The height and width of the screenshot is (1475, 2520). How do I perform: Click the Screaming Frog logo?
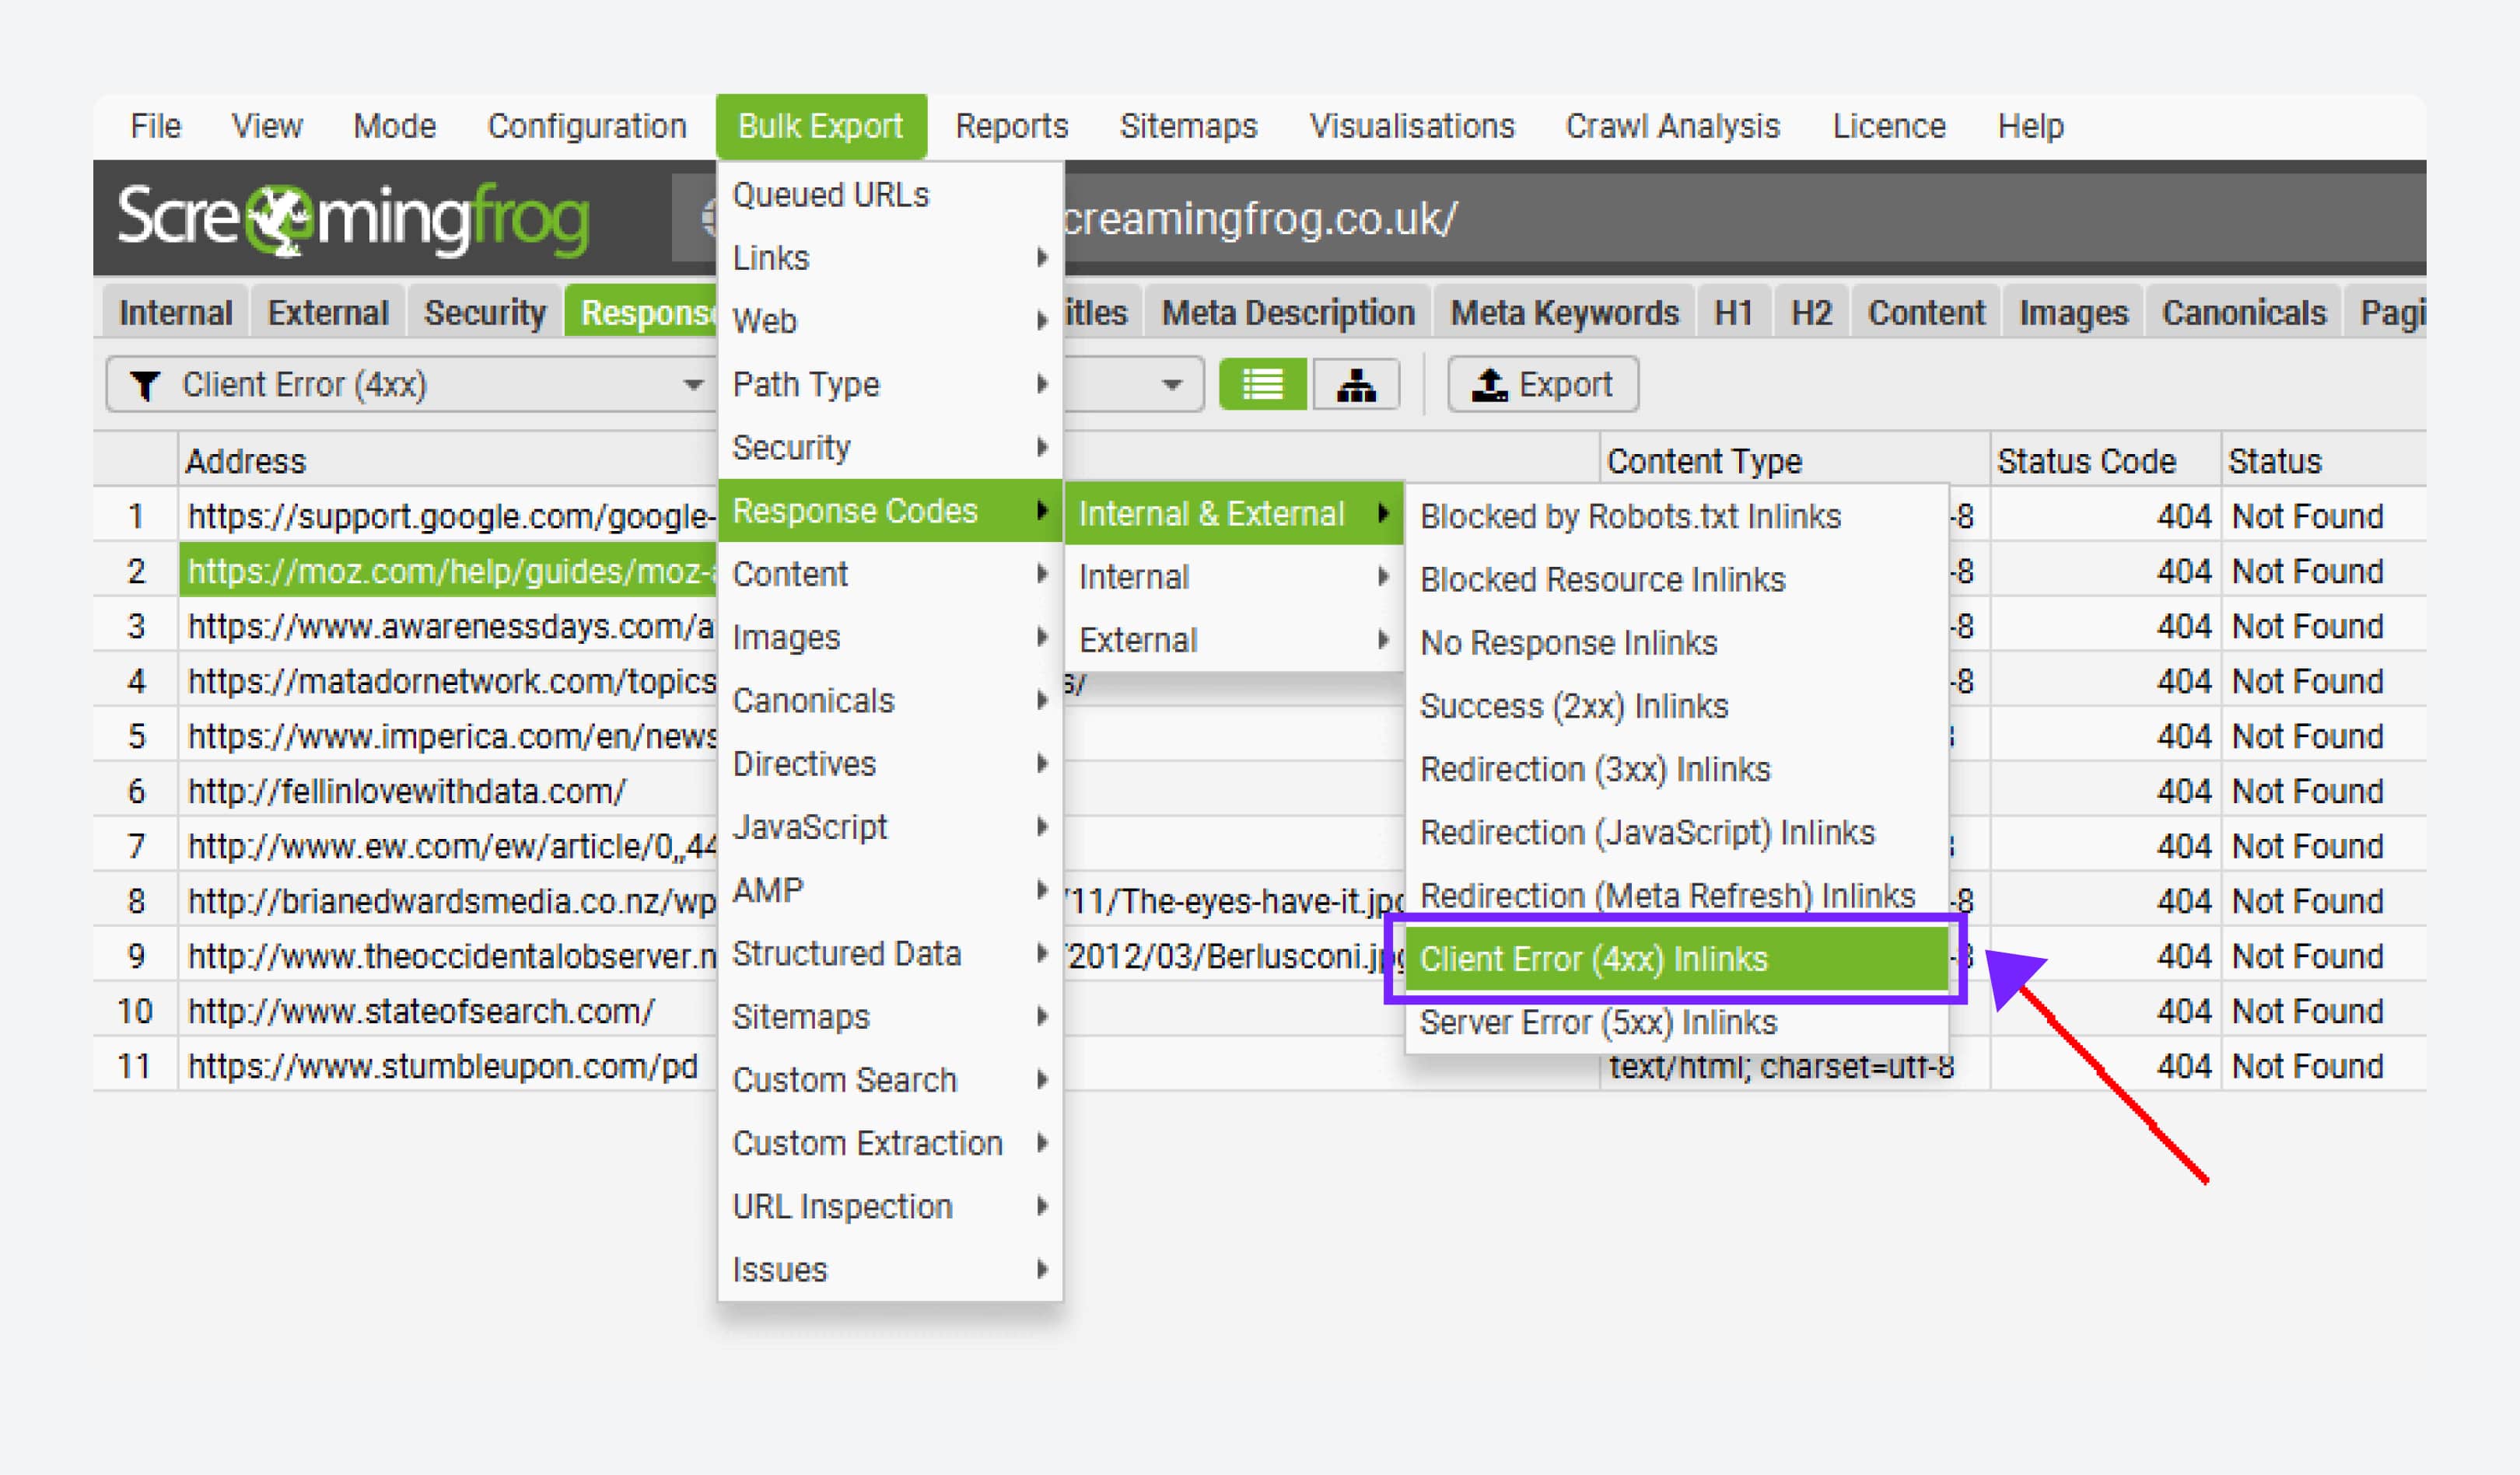(353, 219)
